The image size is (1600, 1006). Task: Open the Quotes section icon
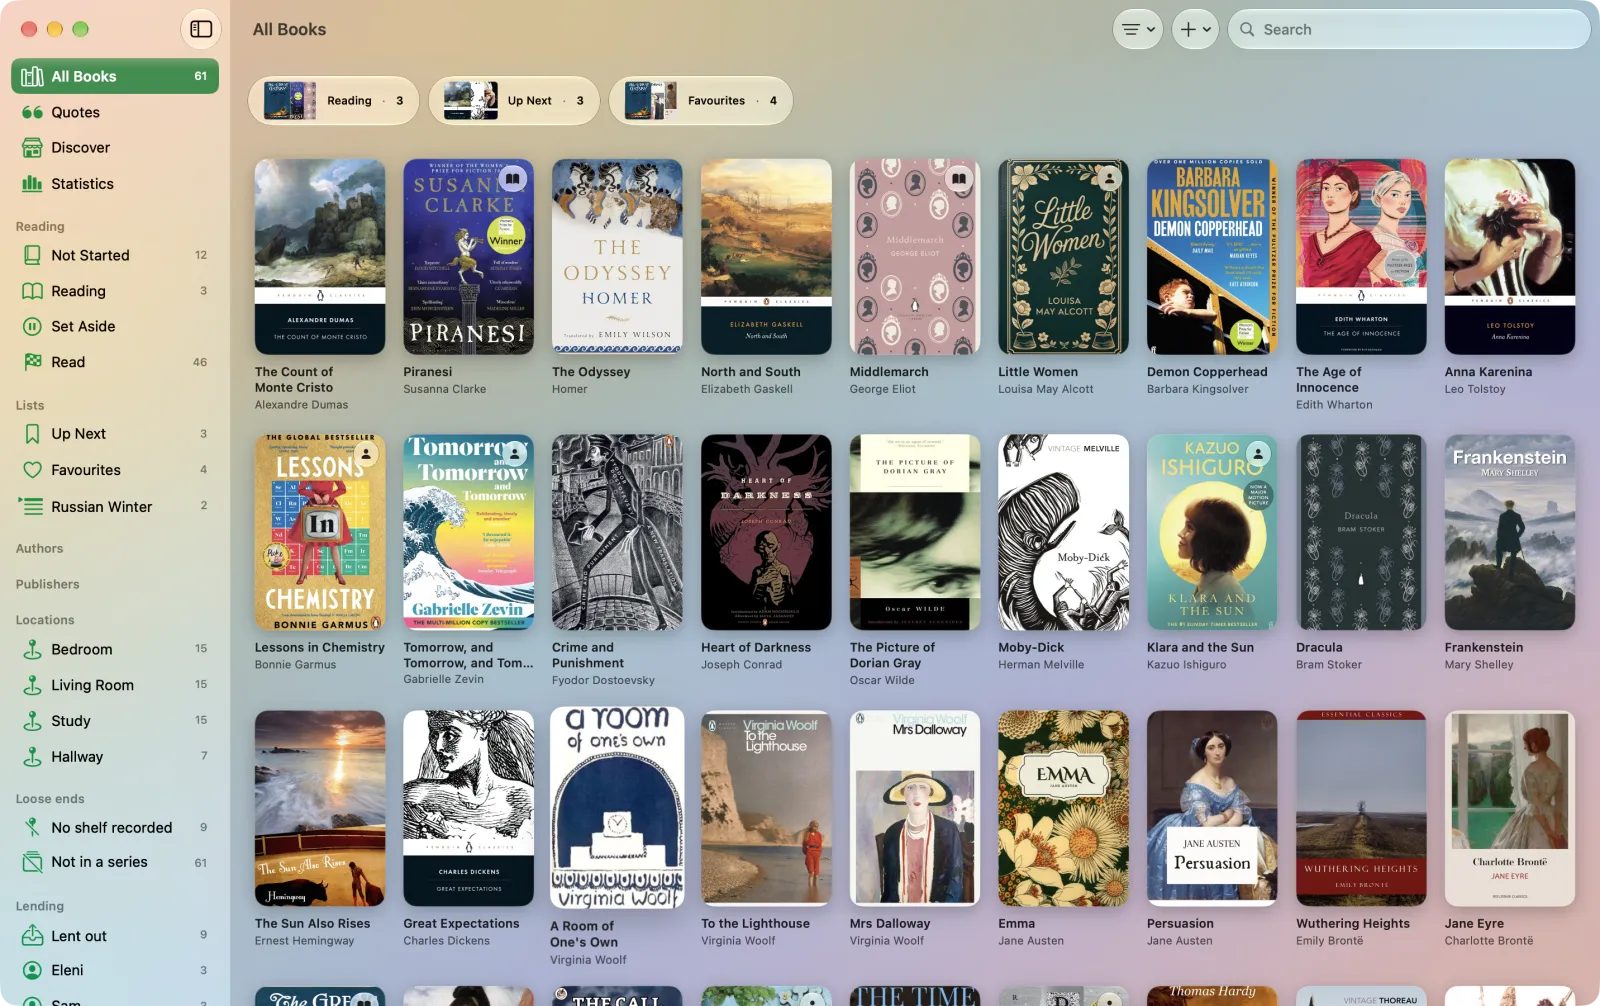pos(33,112)
